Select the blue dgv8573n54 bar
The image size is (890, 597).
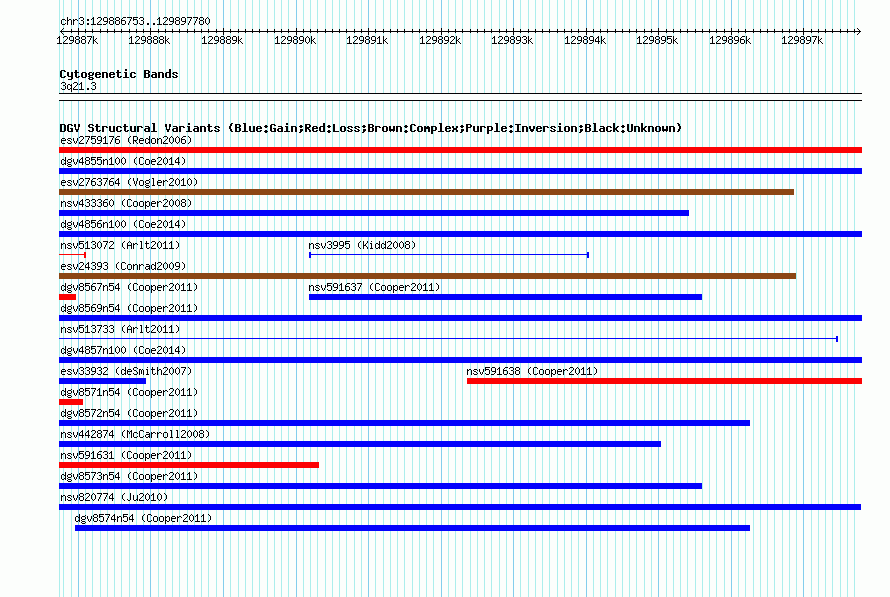coord(380,486)
